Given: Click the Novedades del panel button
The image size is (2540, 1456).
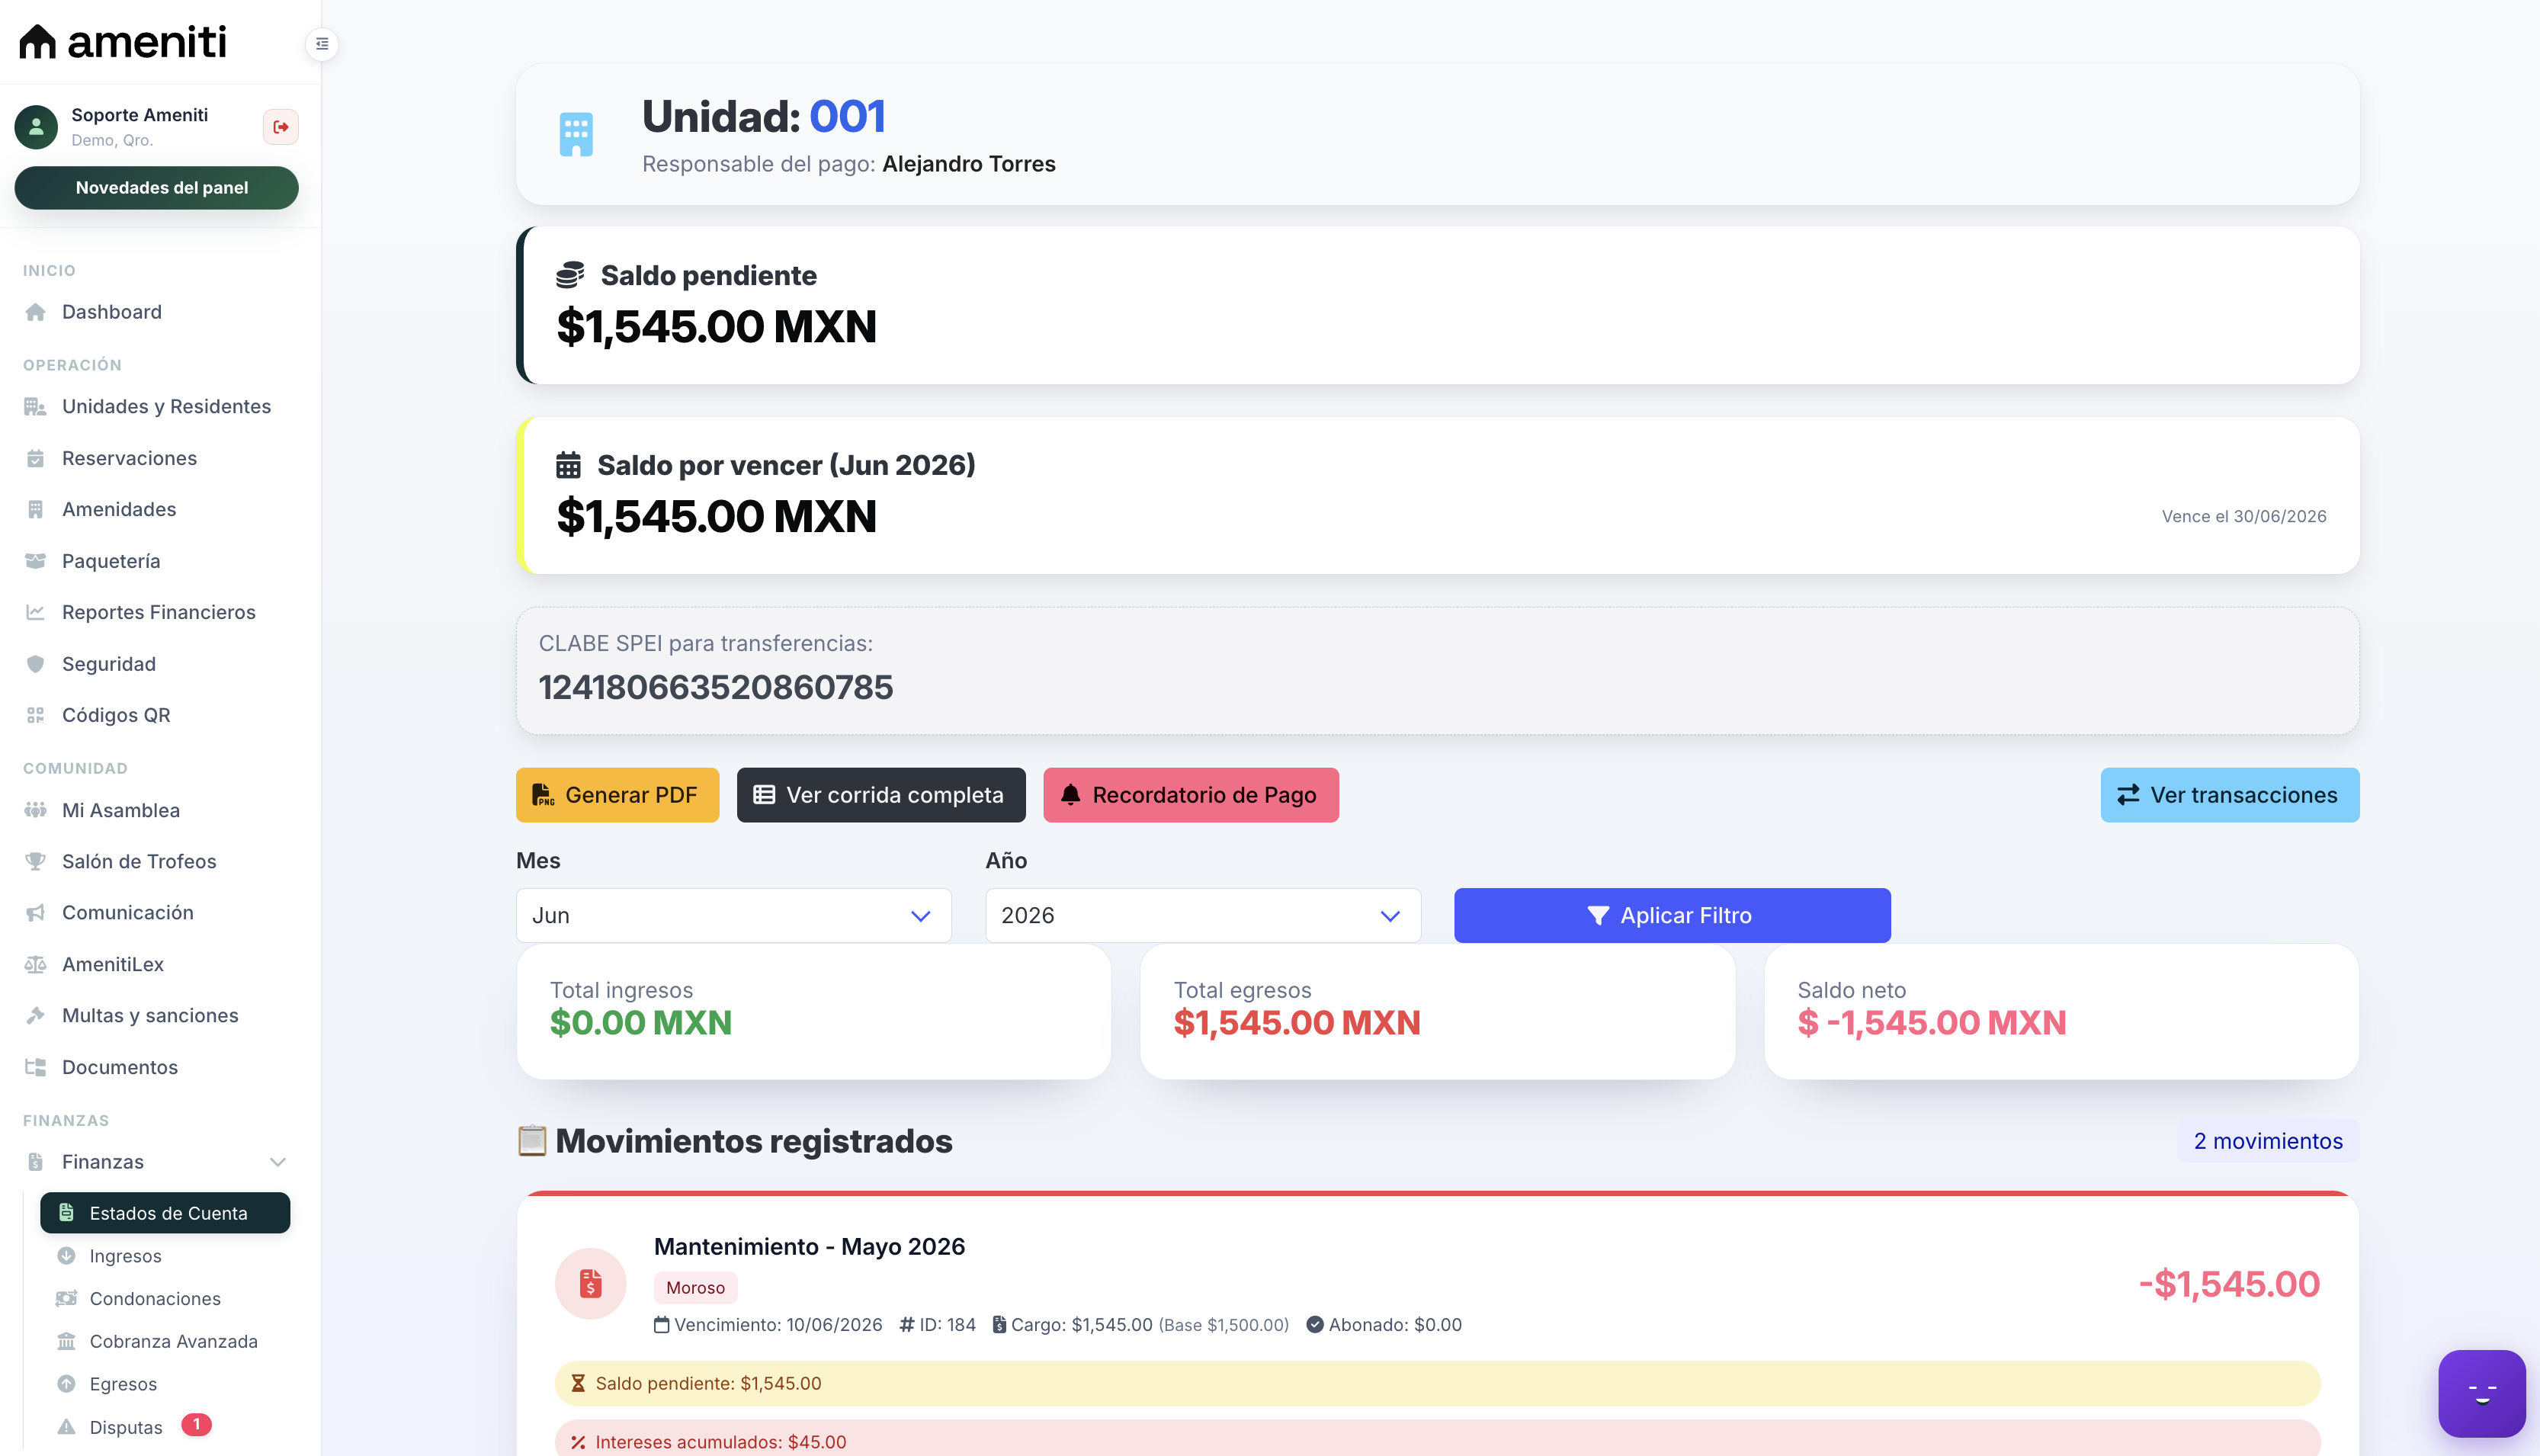Looking at the screenshot, I should [x=157, y=188].
